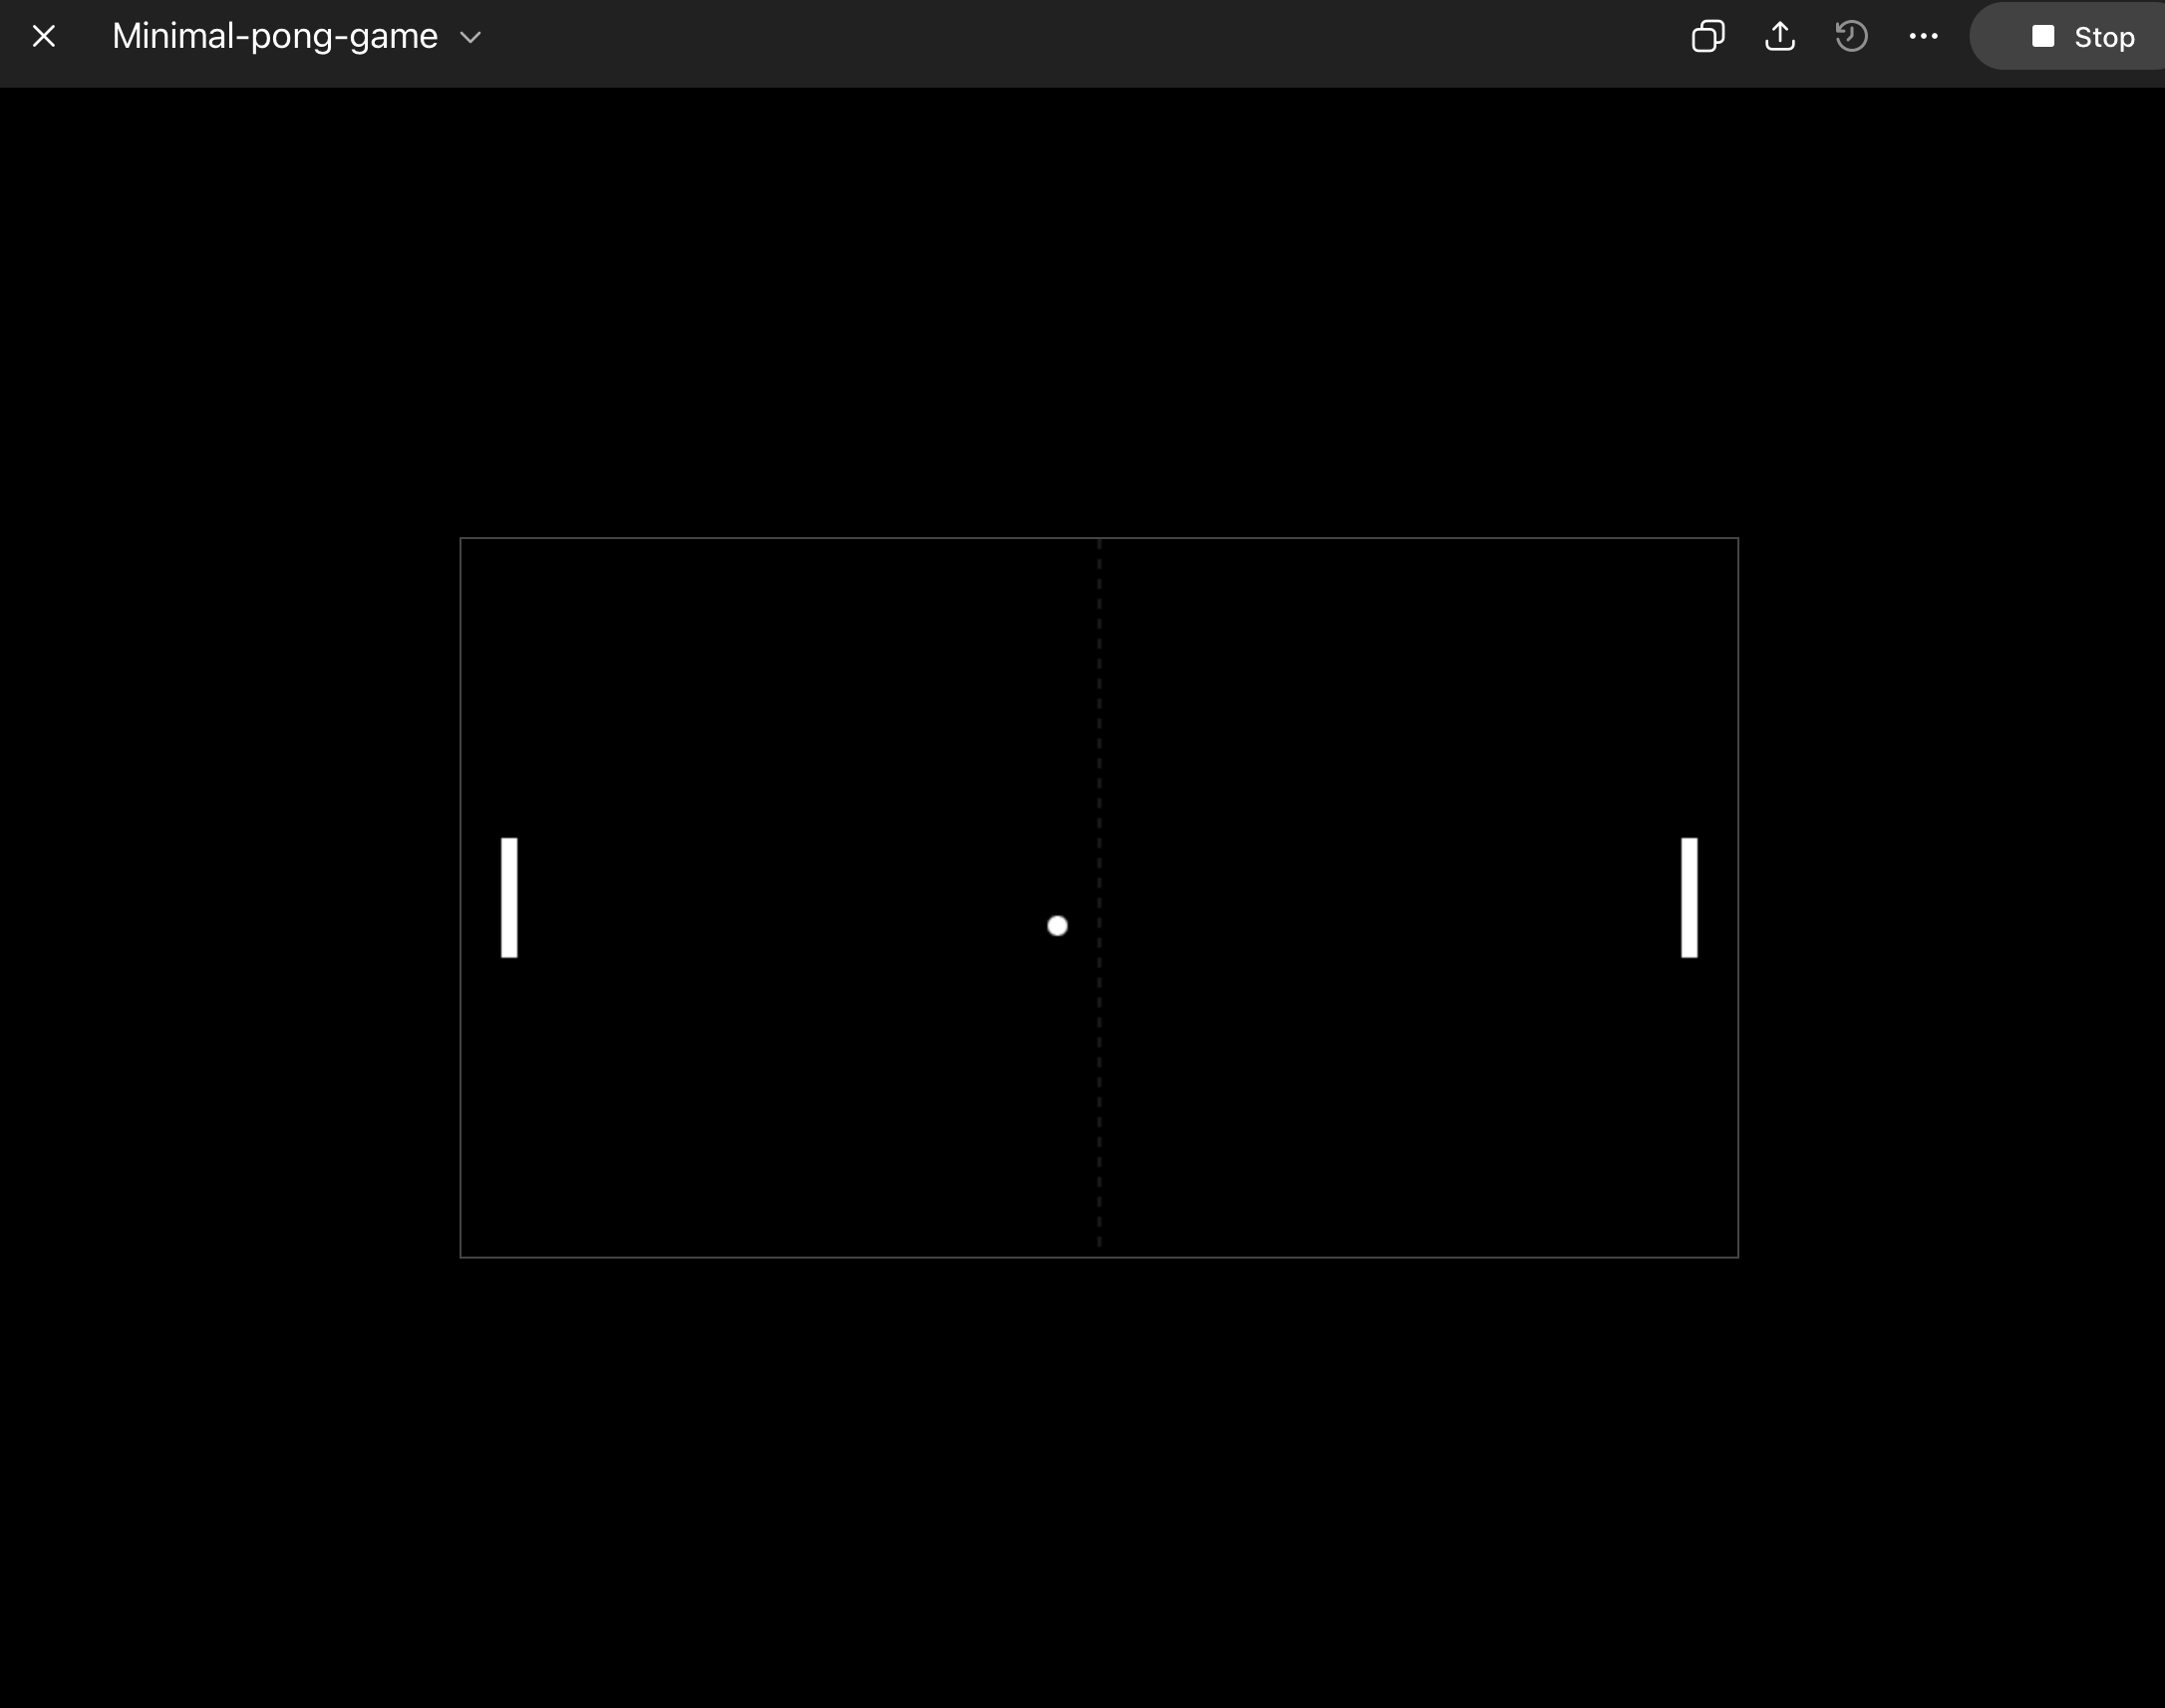Open the more options ellipsis menu
Image resolution: width=2165 pixels, height=1708 pixels.
tap(1923, 37)
